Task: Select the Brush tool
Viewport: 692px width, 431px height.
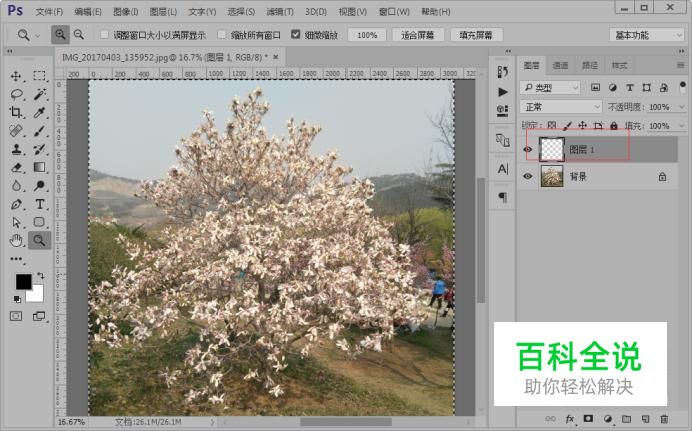Action: tap(39, 131)
